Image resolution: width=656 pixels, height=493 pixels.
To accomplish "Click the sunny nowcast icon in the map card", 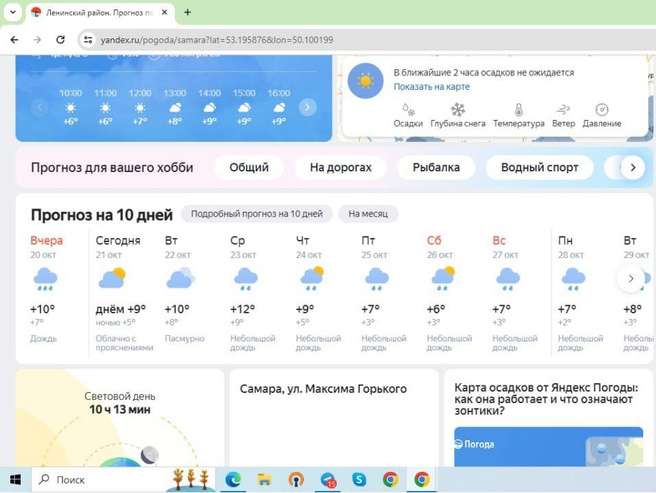I will [365, 81].
